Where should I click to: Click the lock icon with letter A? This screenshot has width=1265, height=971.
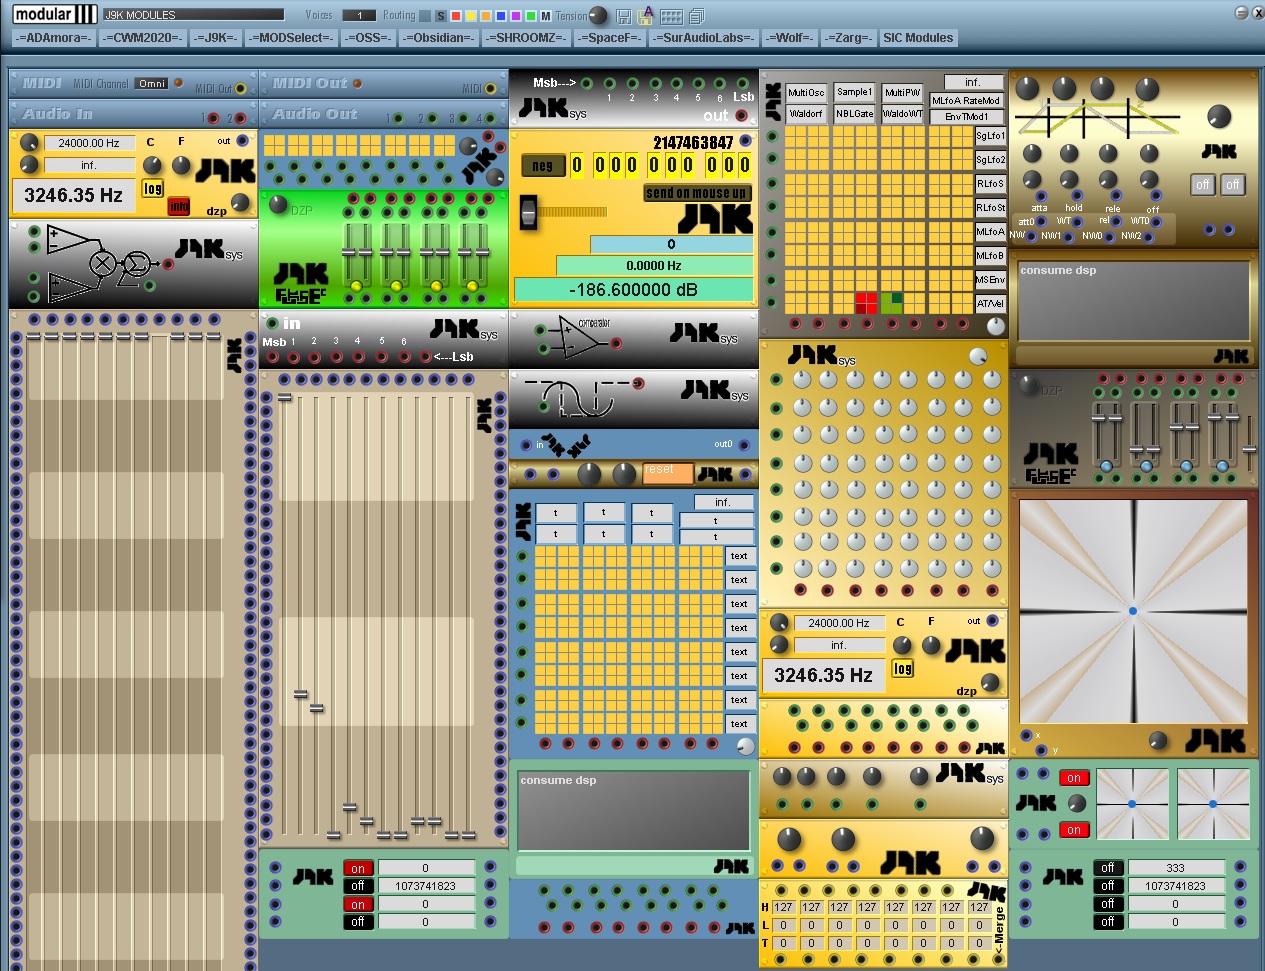pos(646,15)
